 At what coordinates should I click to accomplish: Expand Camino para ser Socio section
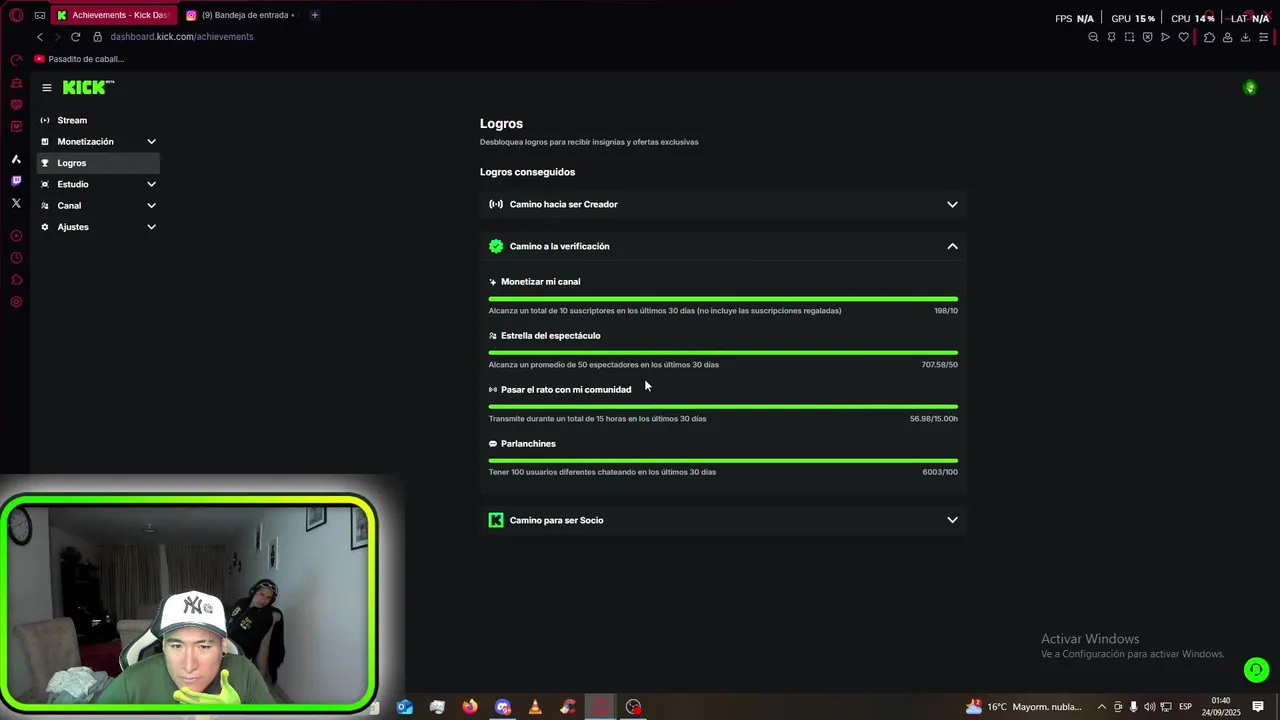pyautogui.click(x=723, y=520)
